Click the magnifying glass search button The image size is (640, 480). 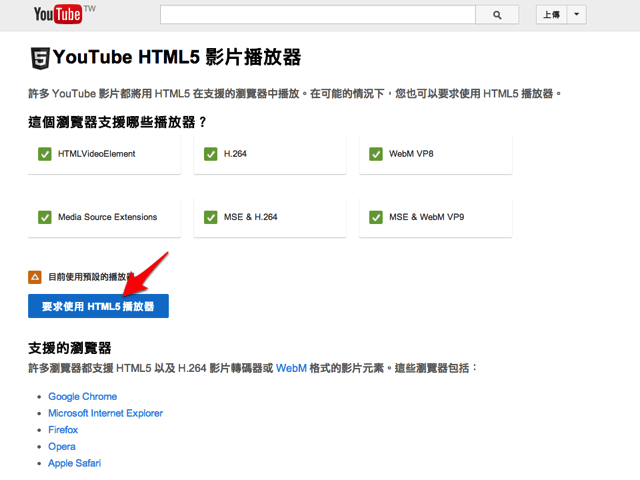497,15
